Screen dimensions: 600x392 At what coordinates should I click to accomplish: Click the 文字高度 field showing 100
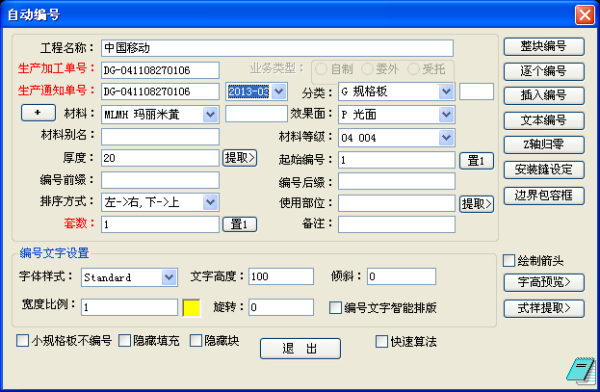point(281,276)
